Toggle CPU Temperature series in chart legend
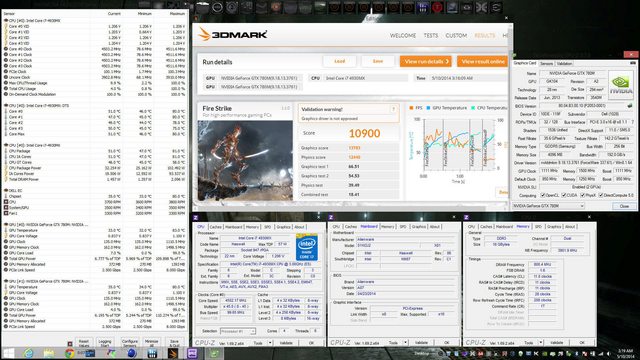Image resolution: width=640 pixels, height=360 pixels. tap(489, 108)
